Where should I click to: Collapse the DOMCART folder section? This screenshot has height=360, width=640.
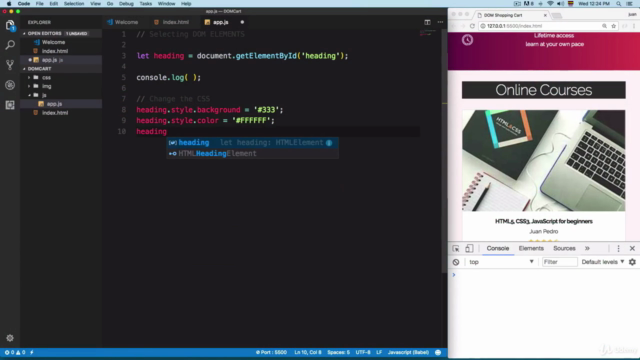(x=24, y=69)
